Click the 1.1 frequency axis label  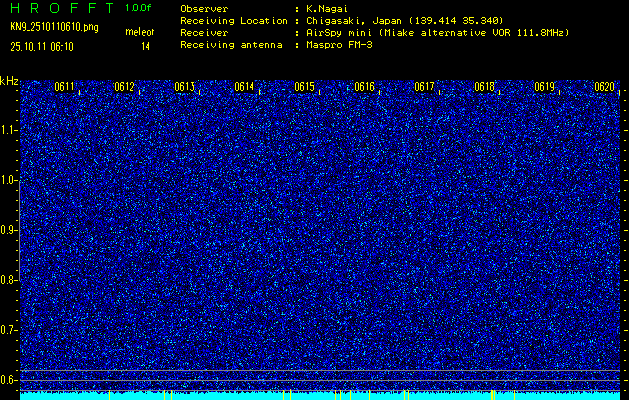(9, 130)
